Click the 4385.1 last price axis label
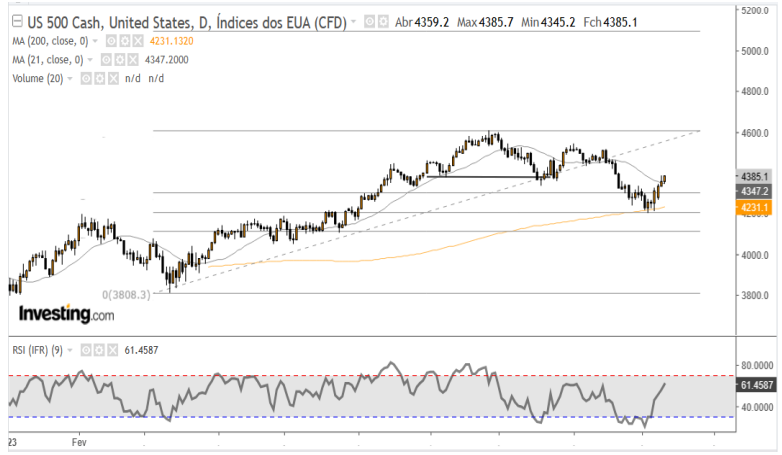Viewport: 782px width, 455px height. [754, 177]
